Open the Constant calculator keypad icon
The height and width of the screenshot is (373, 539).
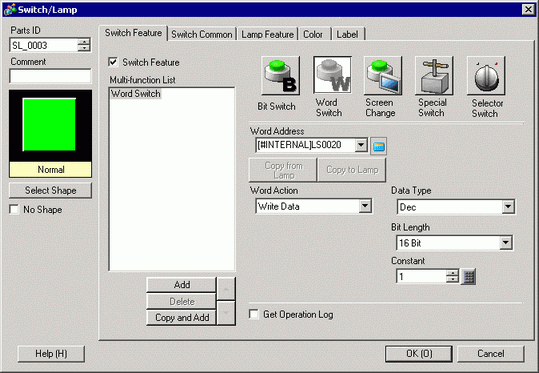coord(469,277)
